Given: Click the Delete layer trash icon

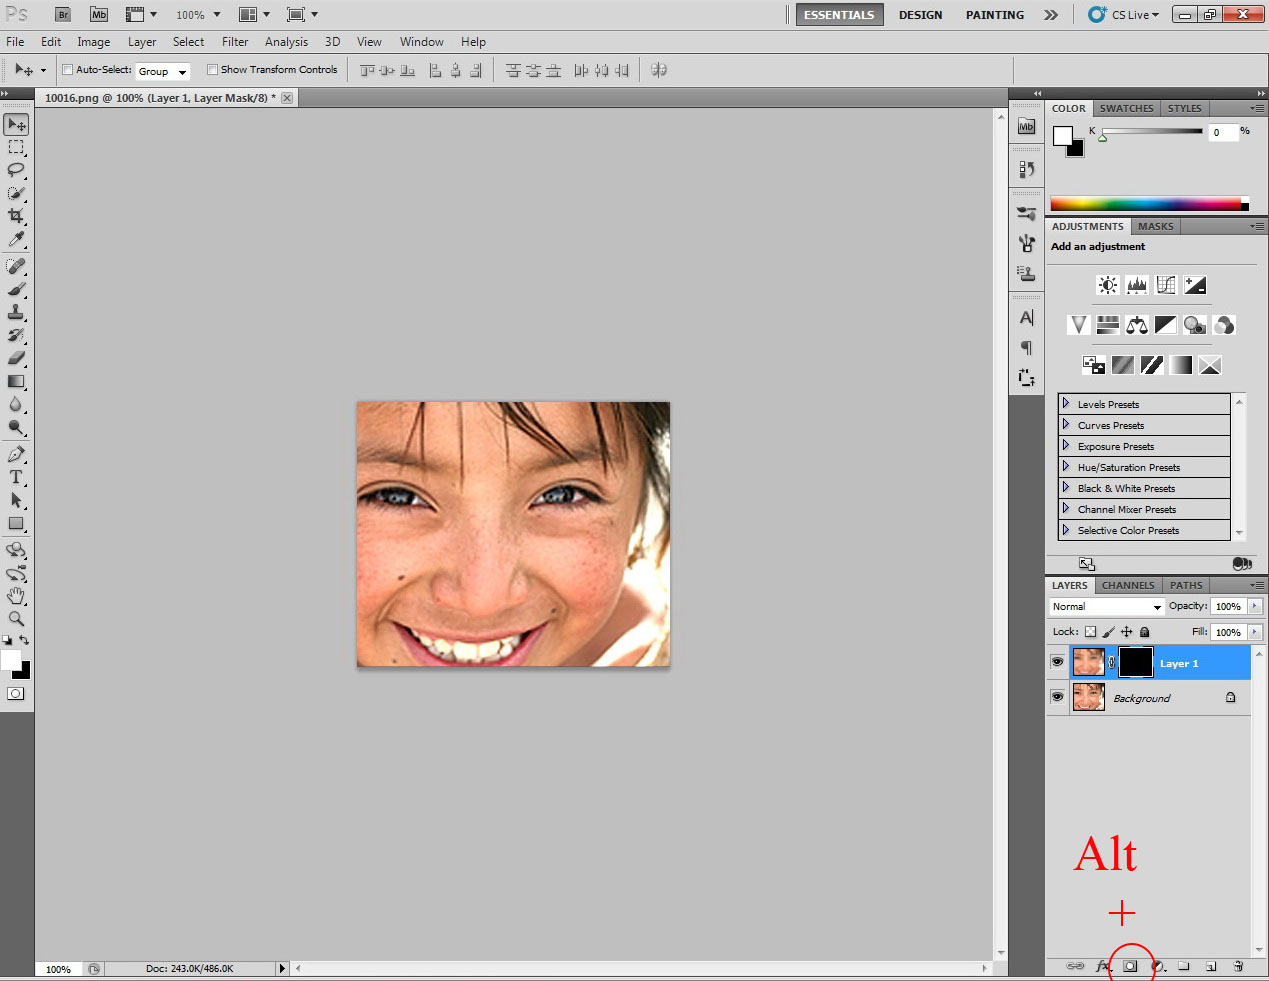Looking at the screenshot, I should pyautogui.click(x=1238, y=966).
